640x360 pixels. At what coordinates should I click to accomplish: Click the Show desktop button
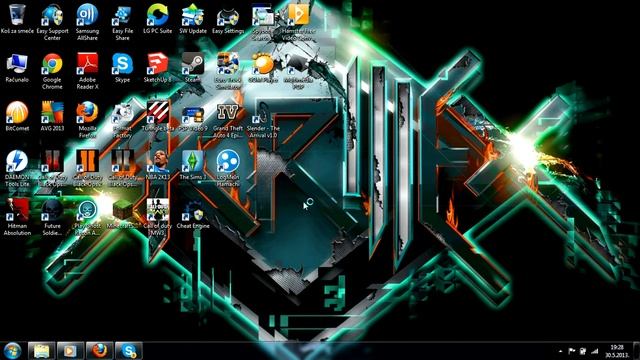tap(636, 351)
